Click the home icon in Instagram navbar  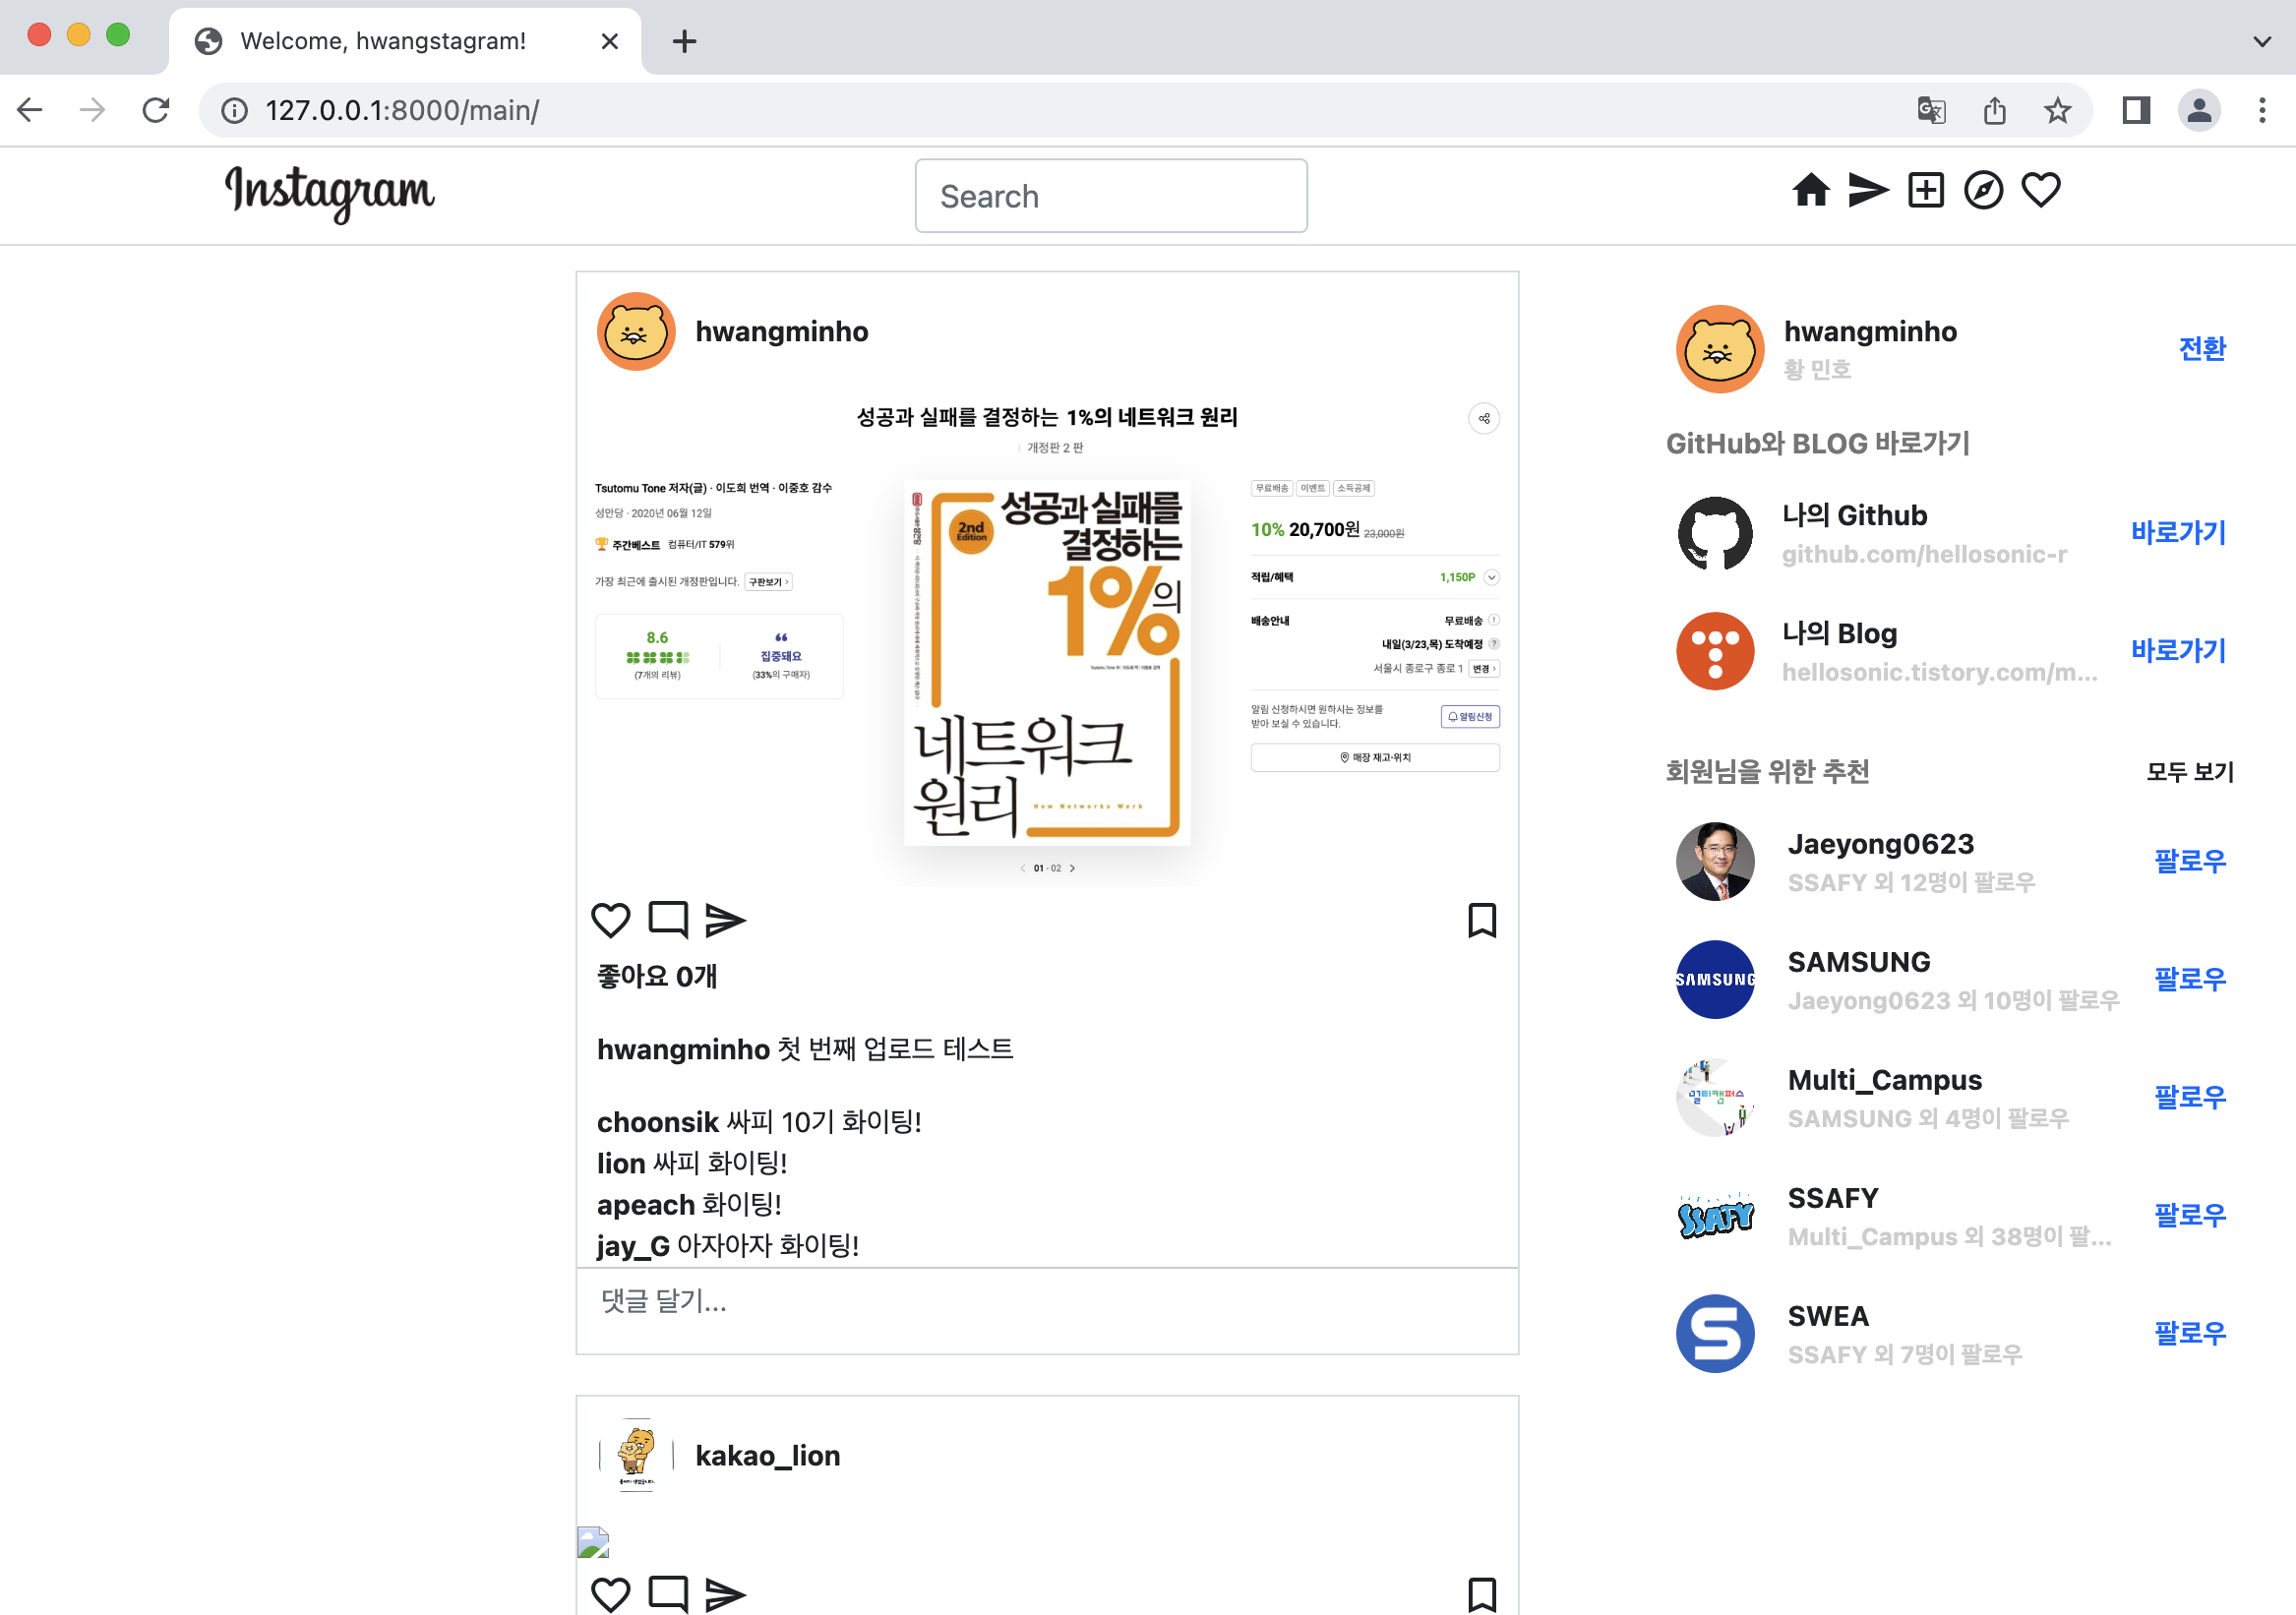1810,190
